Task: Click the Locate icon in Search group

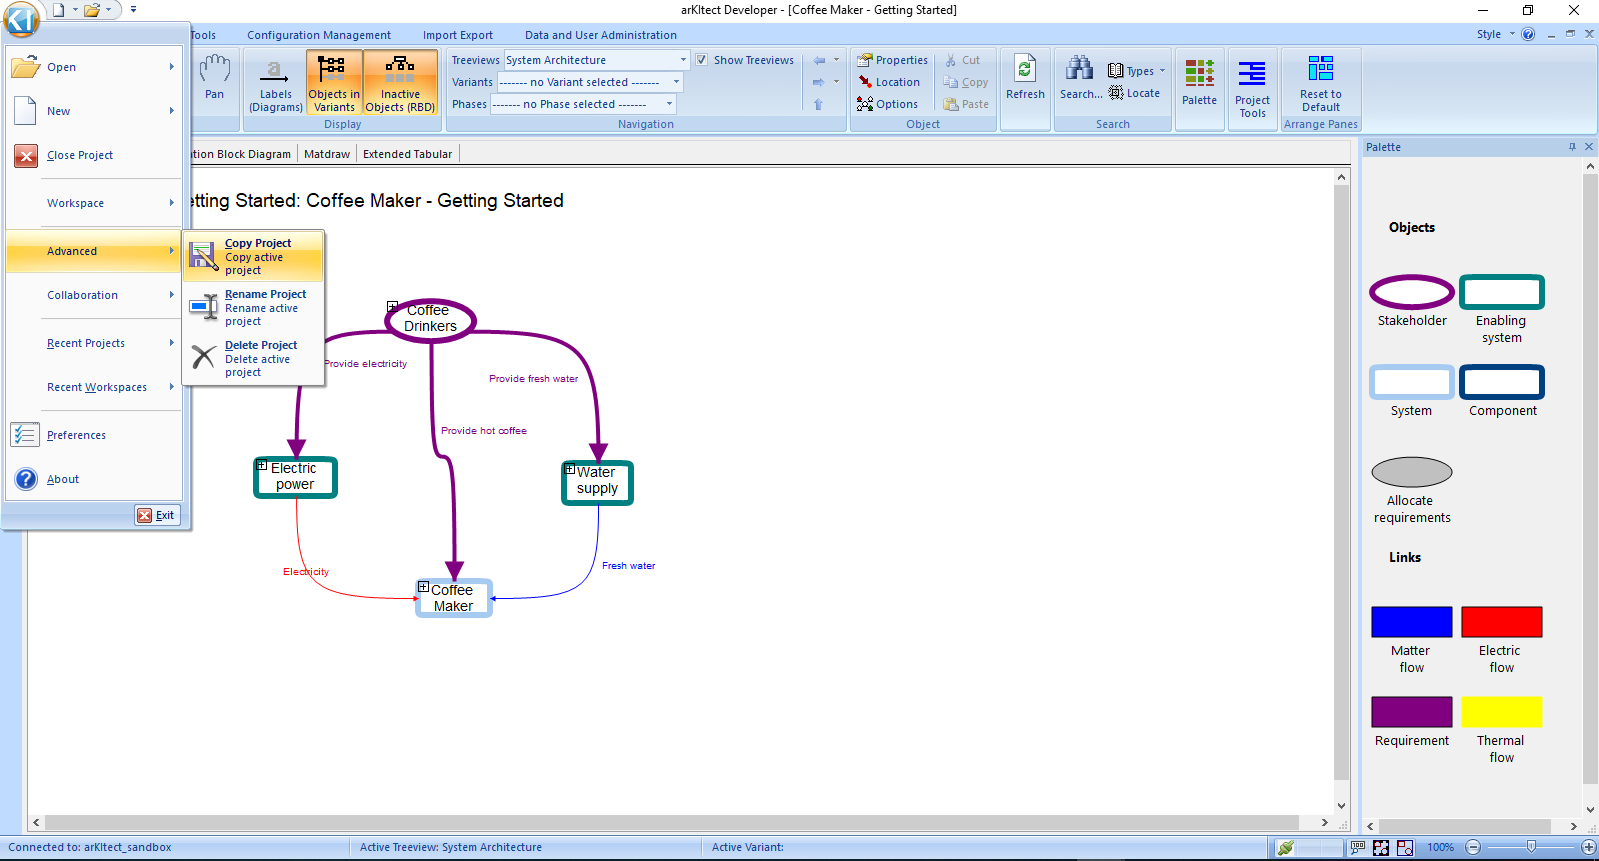Action: pyautogui.click(x=1134, y=93)
